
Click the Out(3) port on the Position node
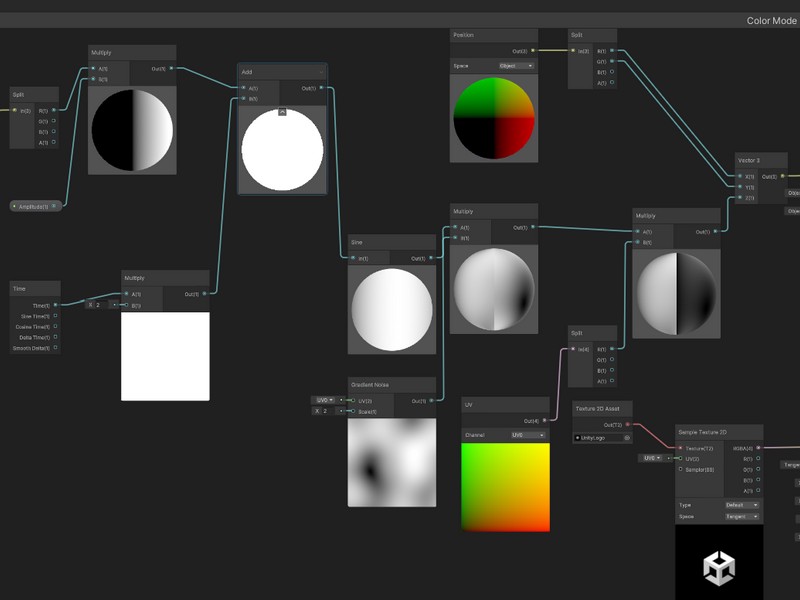[532, 50]
